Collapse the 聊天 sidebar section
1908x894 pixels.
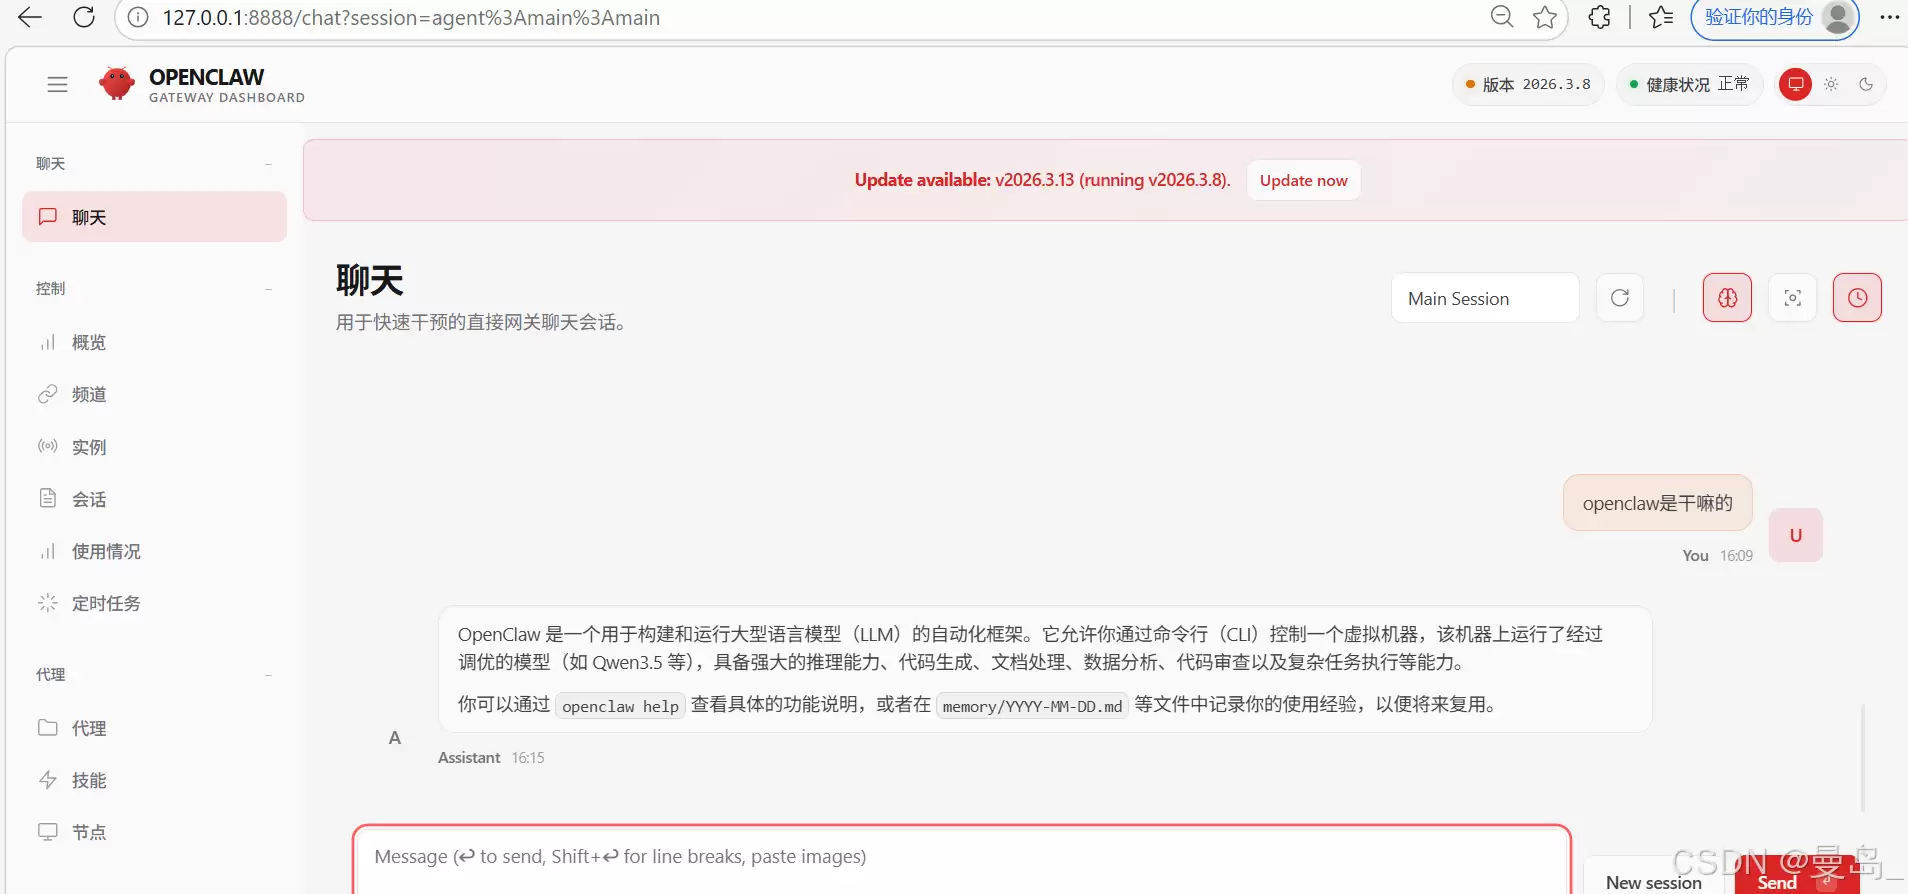[268, 164]
